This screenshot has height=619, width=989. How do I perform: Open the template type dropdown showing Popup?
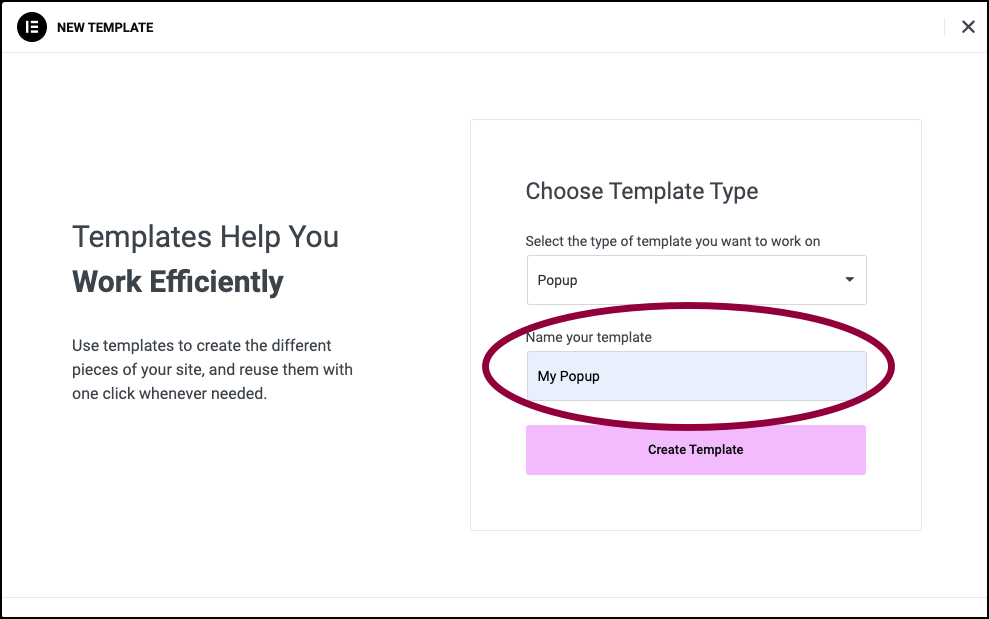pyautogui.click(x=696, y=280)
